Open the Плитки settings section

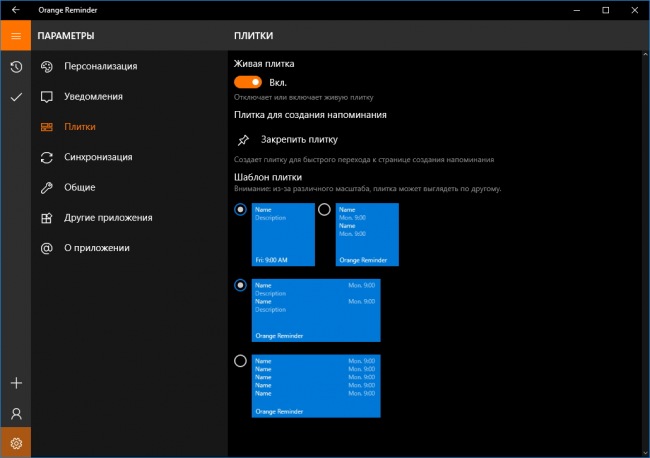click(129, 127)
